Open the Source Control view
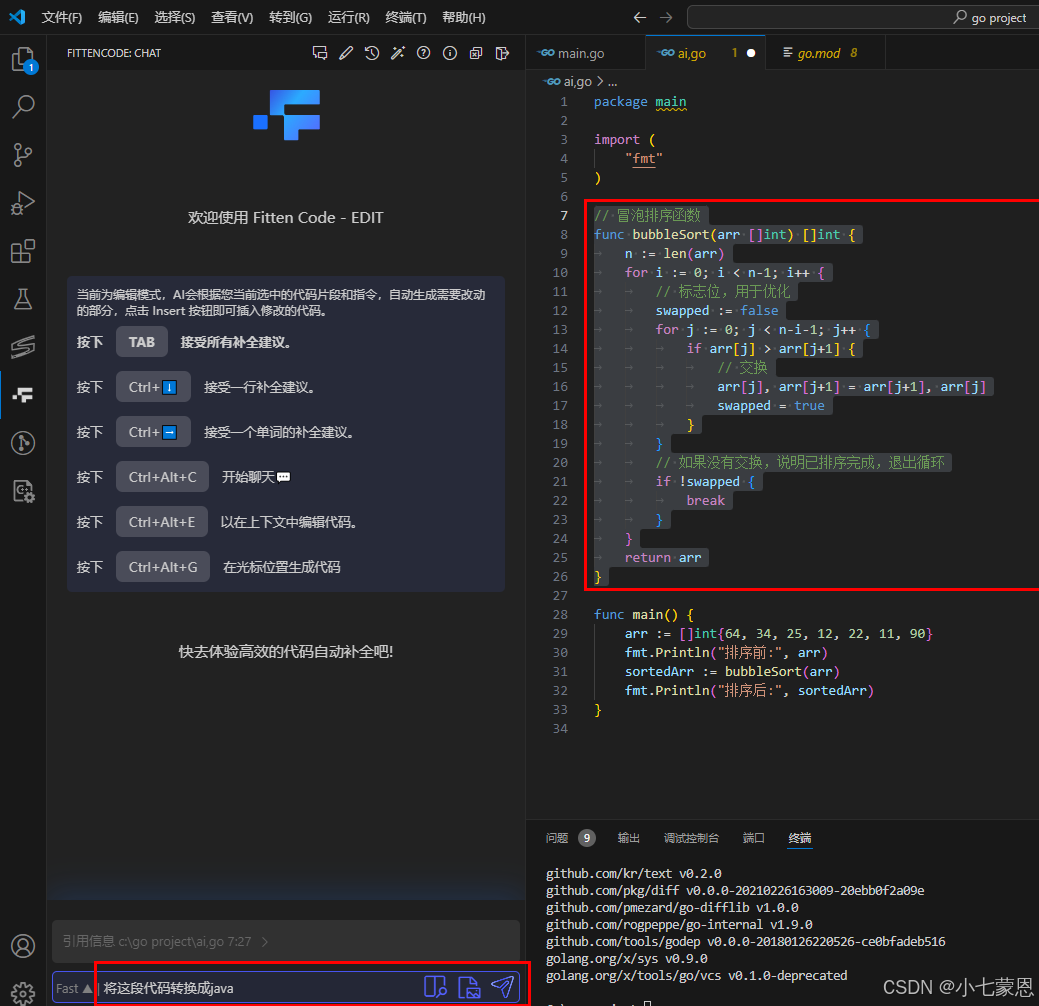1039x1006 pixels. click(23, 154)
